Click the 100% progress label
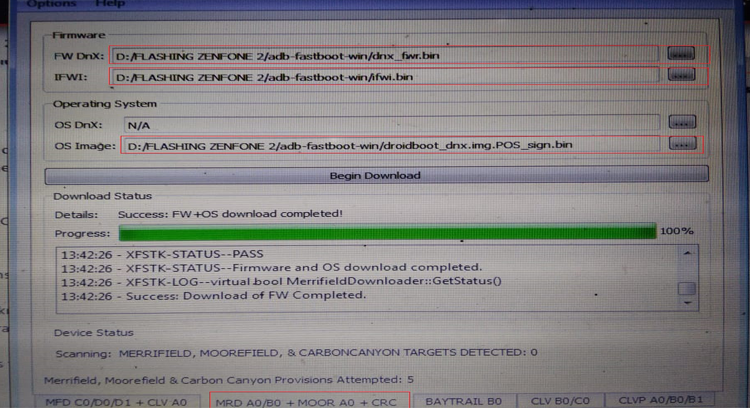Image resolution: width=750 pixels, height=408 pixels. point(677,231)
